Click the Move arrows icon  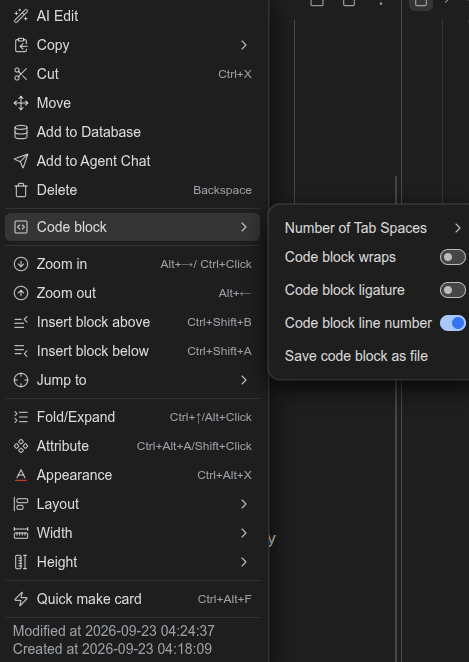(21, 103)
